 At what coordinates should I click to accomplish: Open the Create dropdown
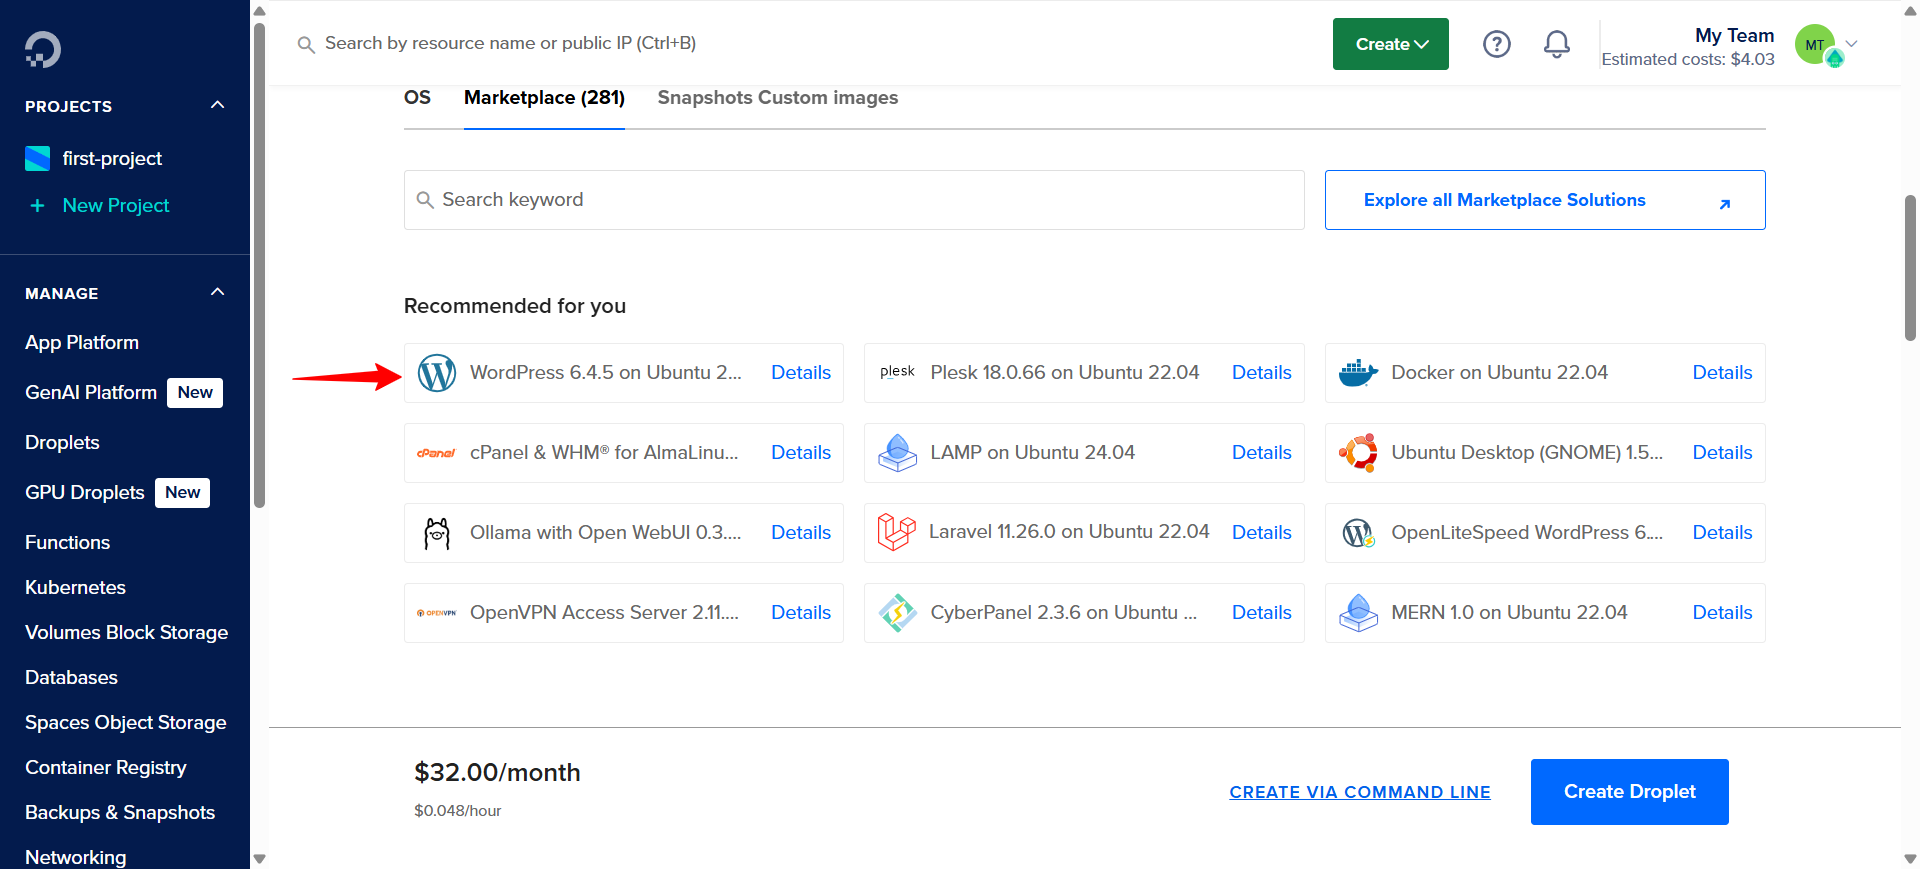click(1390, 44)
